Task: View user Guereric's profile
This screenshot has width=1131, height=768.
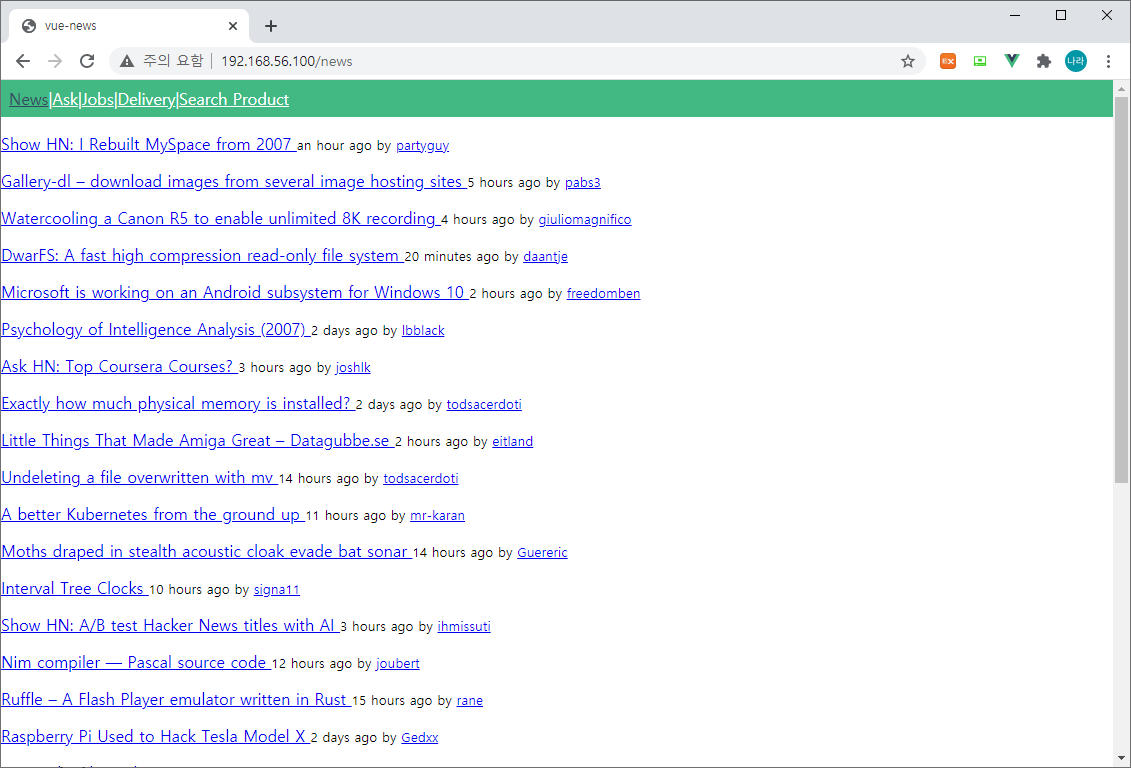Action: (x=542, y=552)
